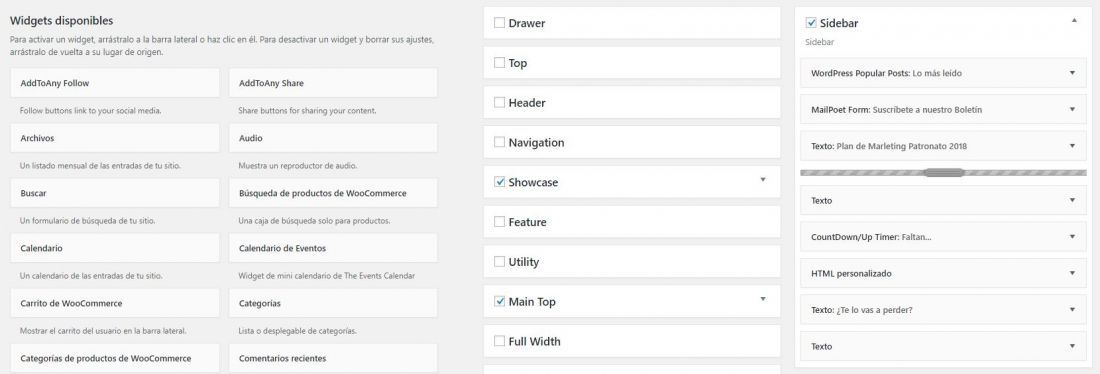This screenshot has width=1100, height=374.
Task: Expand HTML personalizado widget arrow
Action: click(x=1072, y=274)
